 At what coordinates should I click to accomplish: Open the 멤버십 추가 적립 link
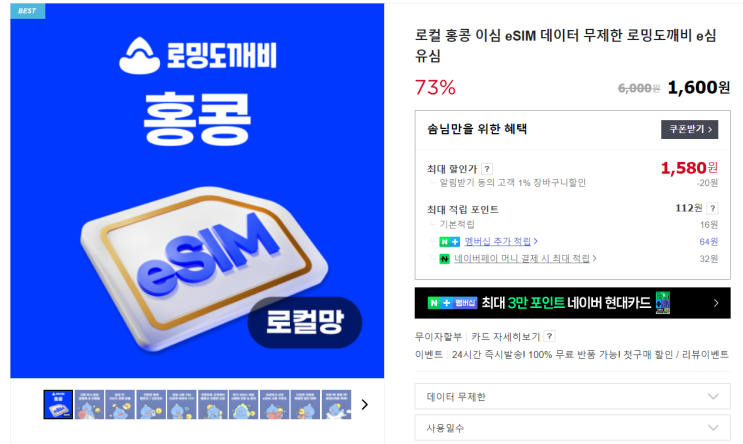[500, 241]
